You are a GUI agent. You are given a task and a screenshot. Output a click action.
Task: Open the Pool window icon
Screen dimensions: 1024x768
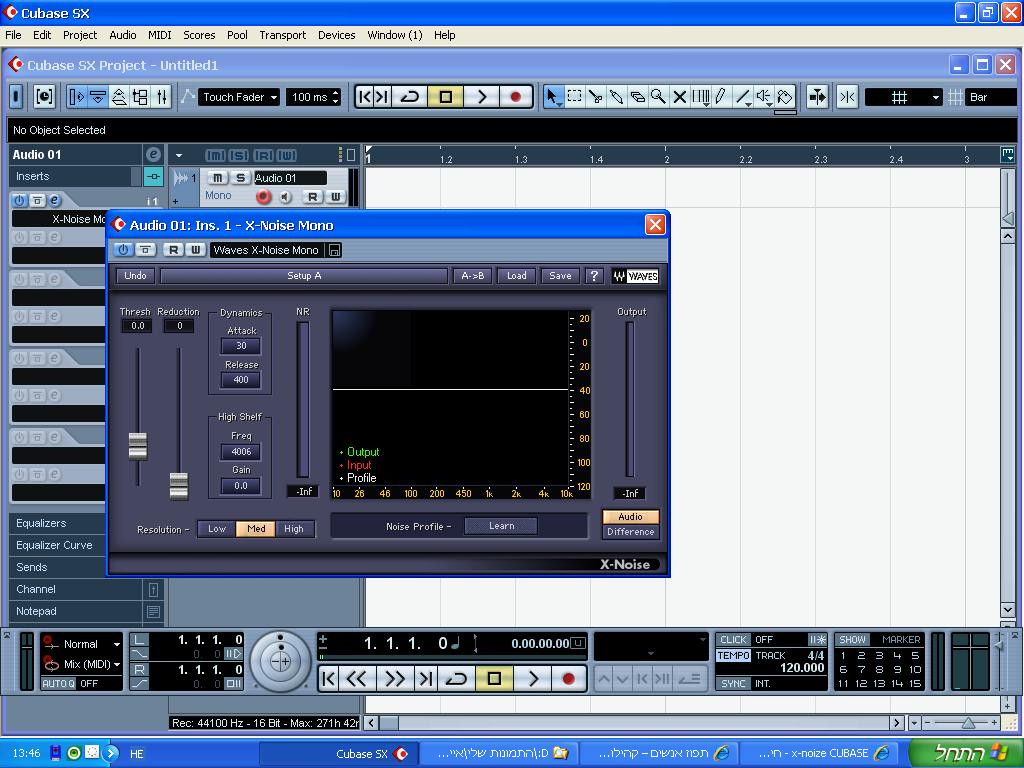point(140,97)
